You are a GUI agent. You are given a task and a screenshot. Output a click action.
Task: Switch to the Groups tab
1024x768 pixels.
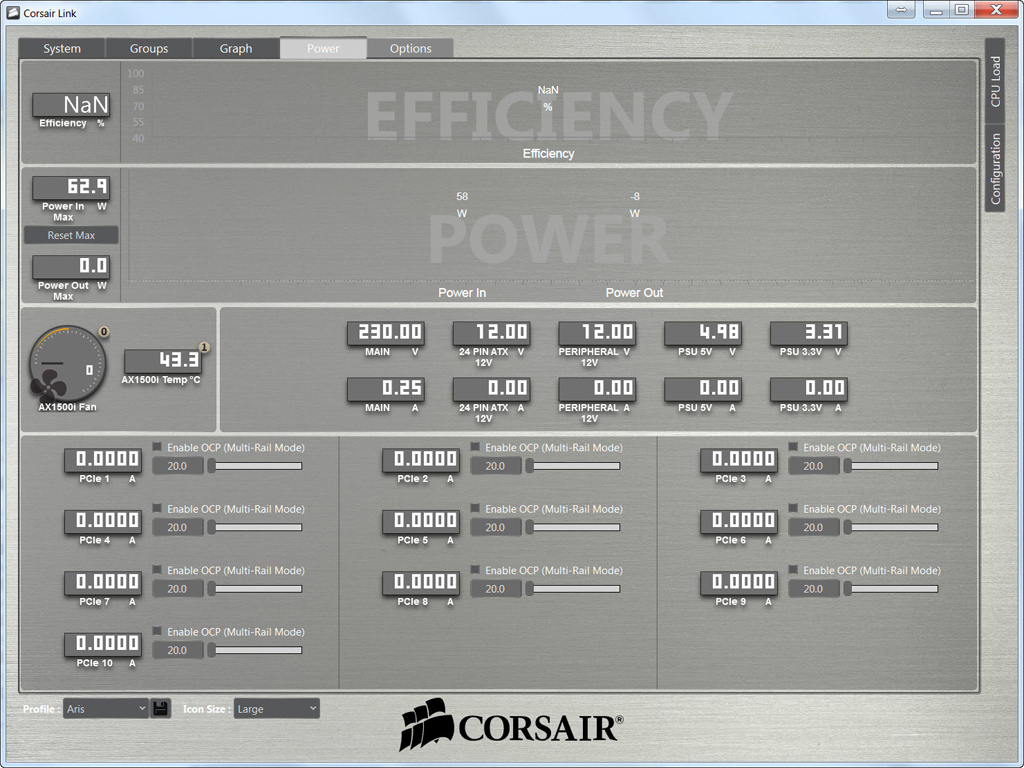(149, 48)
